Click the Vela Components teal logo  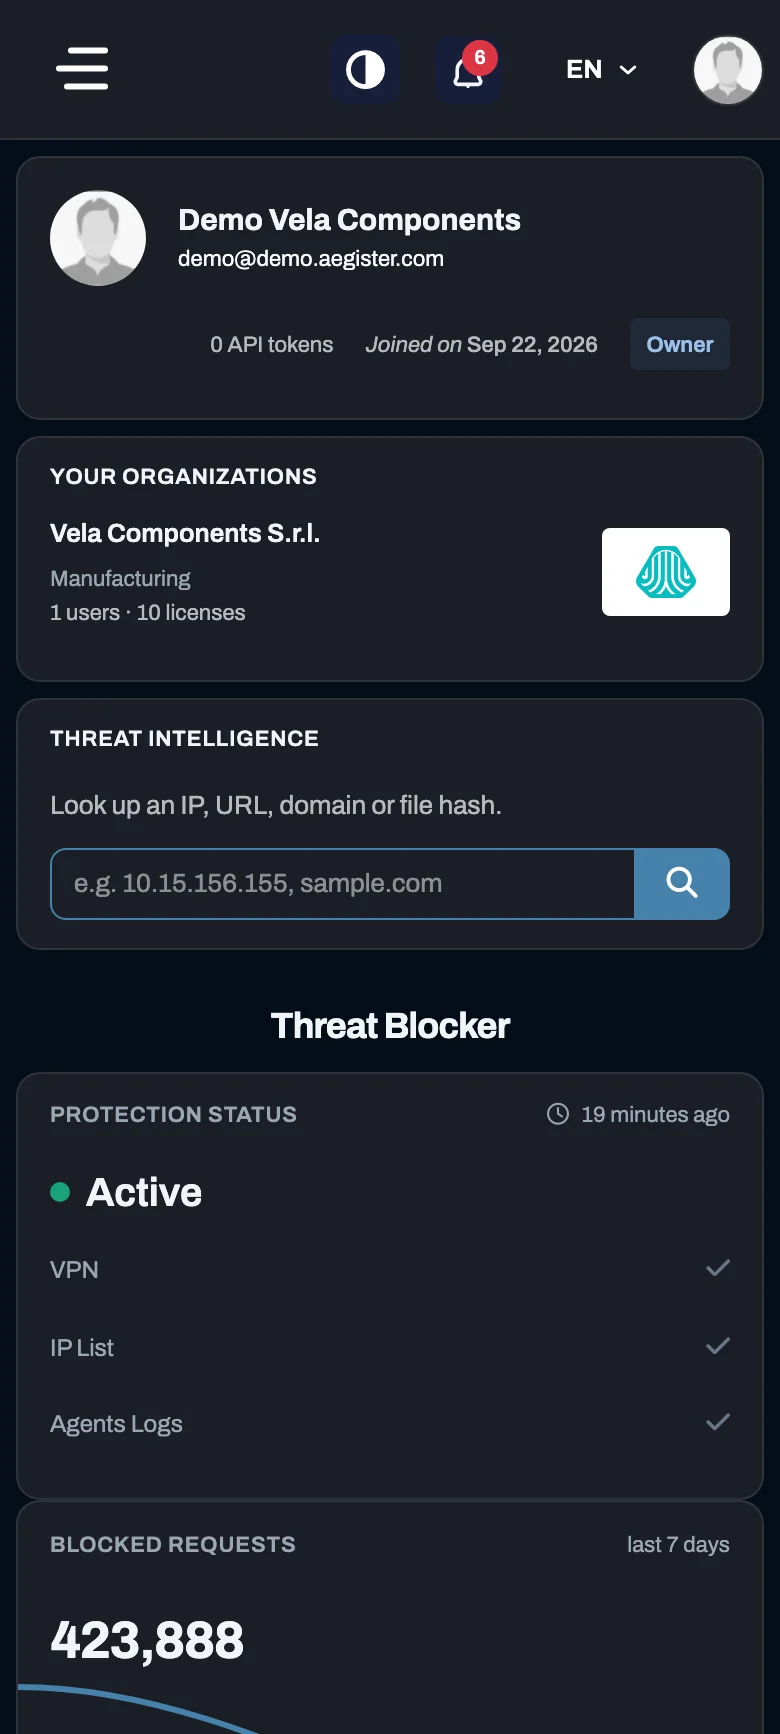pyautogui.click(x=666, y=572)
